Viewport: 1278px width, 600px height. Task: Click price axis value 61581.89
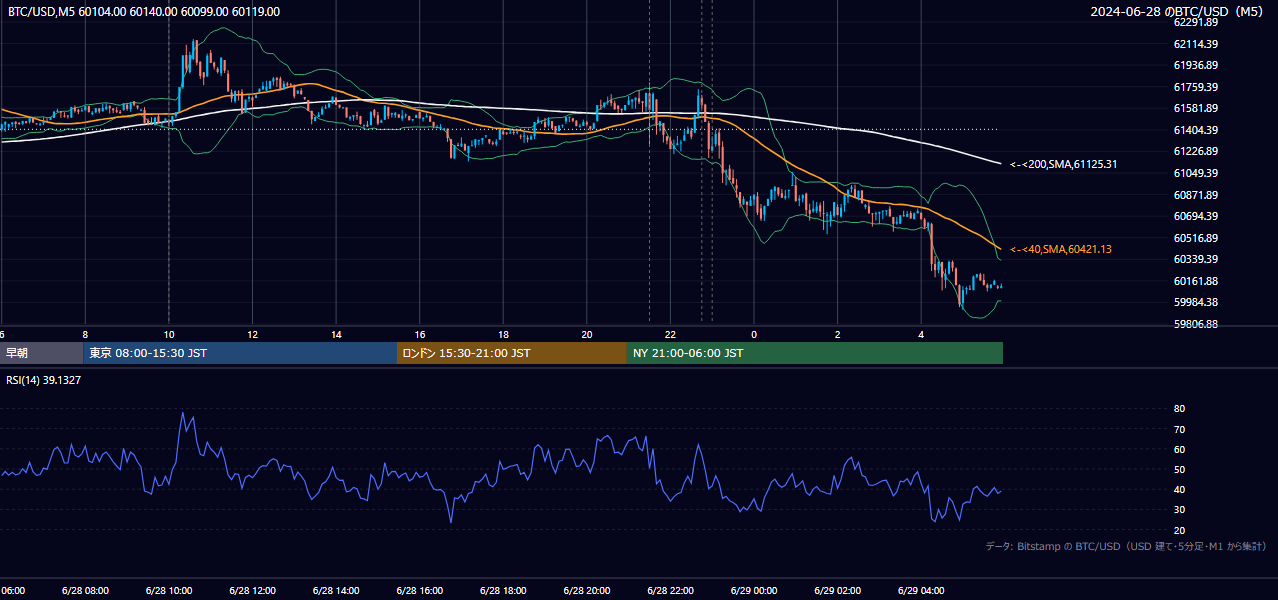[x=1195, y=108]
